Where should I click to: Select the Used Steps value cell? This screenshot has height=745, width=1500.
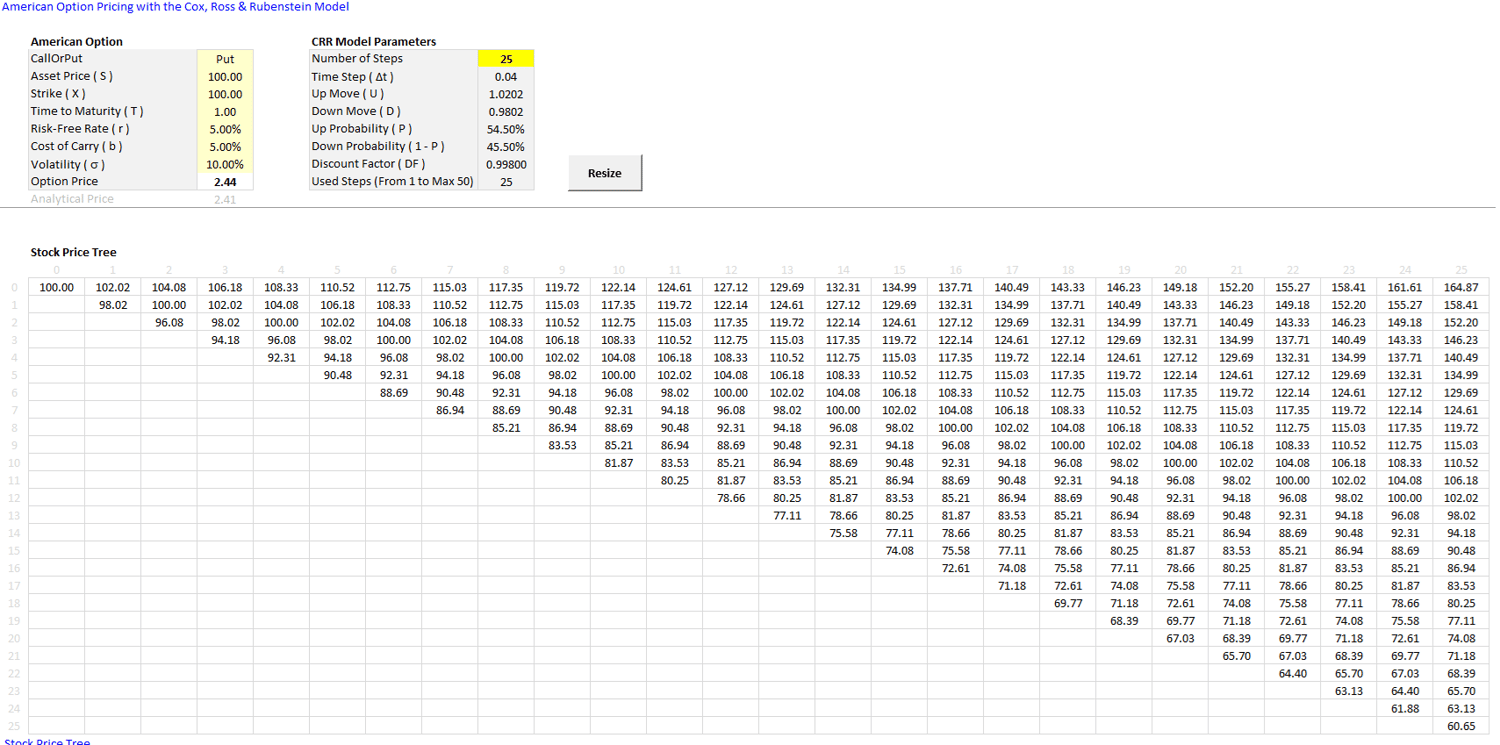click(506, 182)
